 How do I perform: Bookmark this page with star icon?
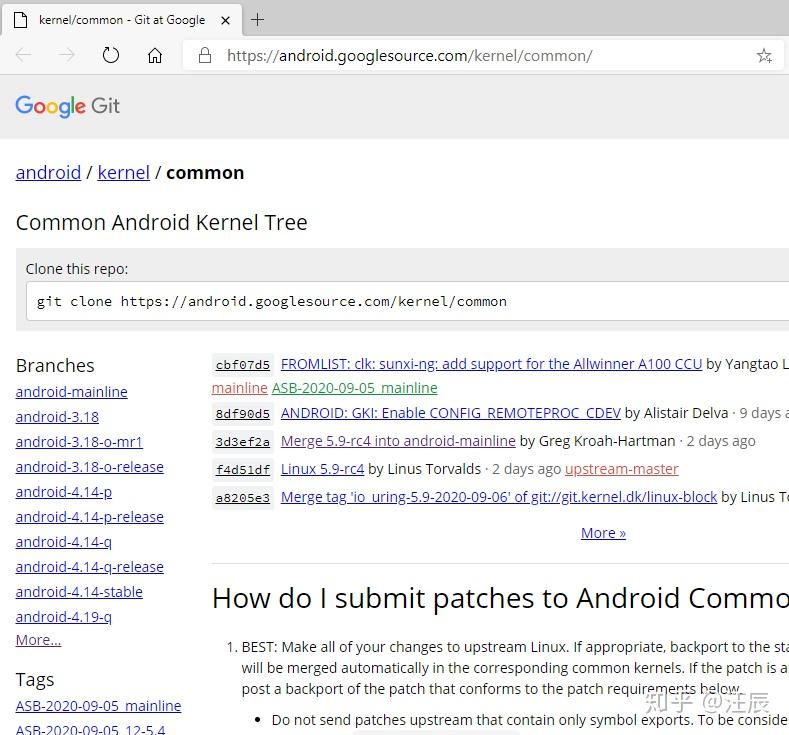click(x=764, y=56)
